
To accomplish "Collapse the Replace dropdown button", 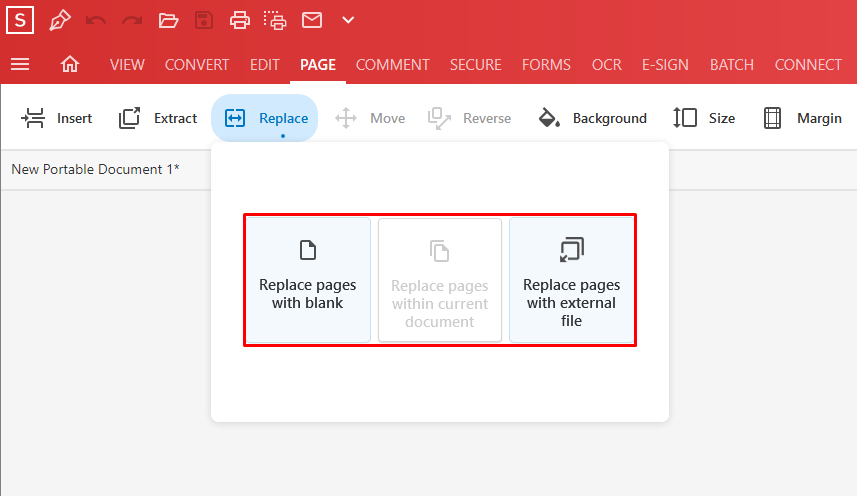I will point(265,118).
